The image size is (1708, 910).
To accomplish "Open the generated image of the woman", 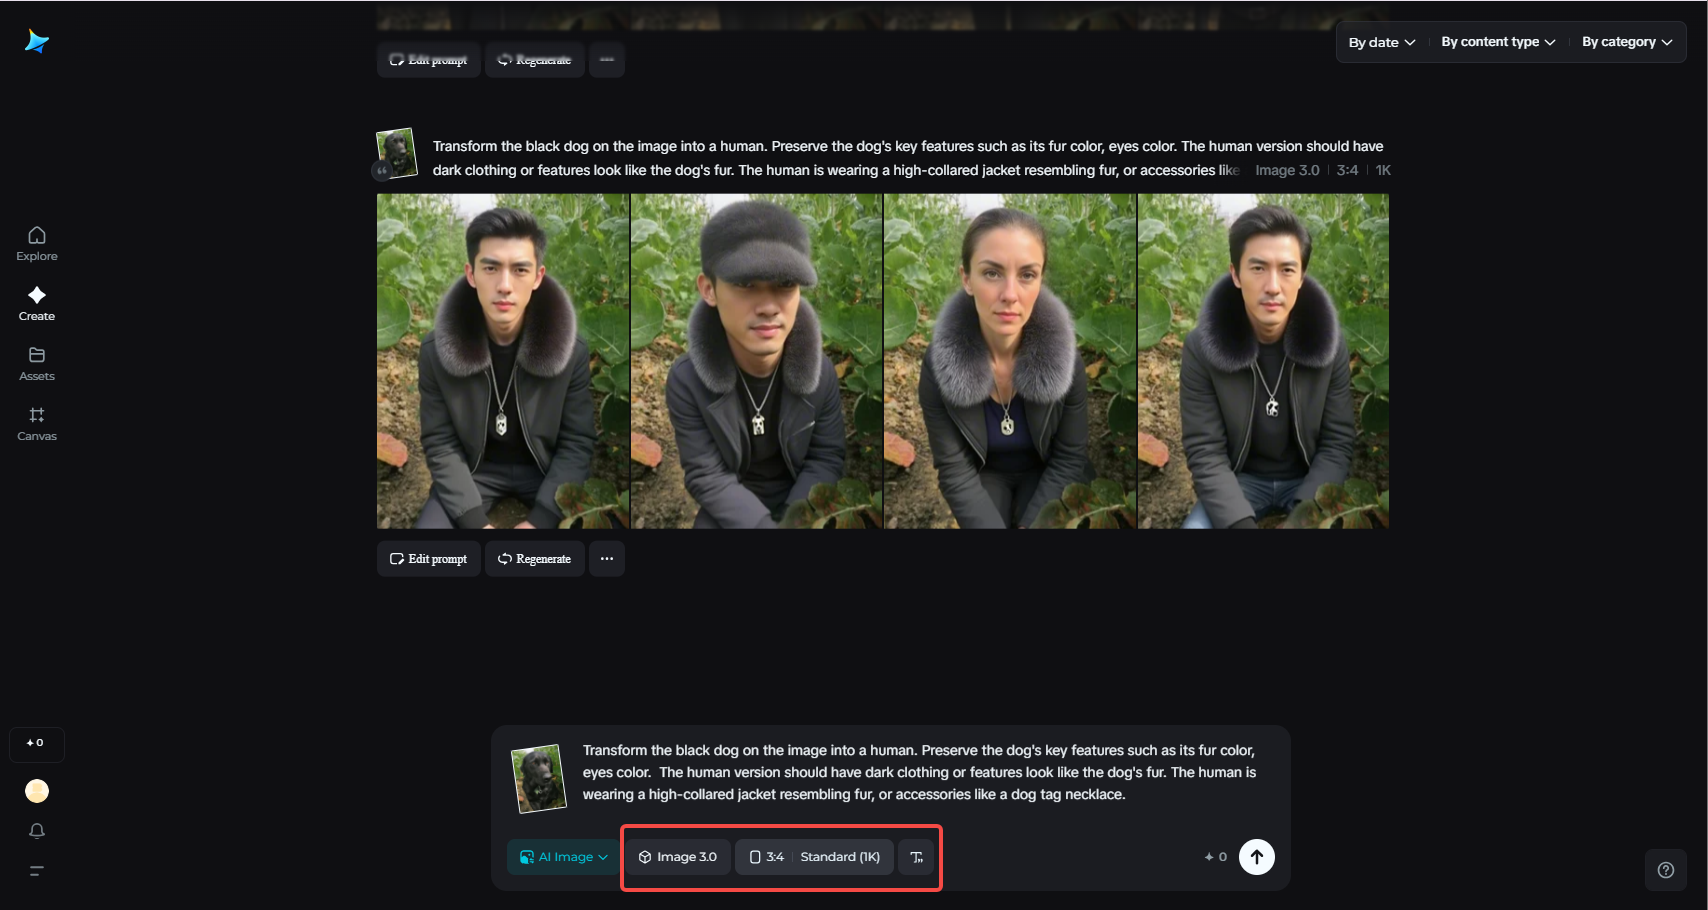I will 1010,361.
